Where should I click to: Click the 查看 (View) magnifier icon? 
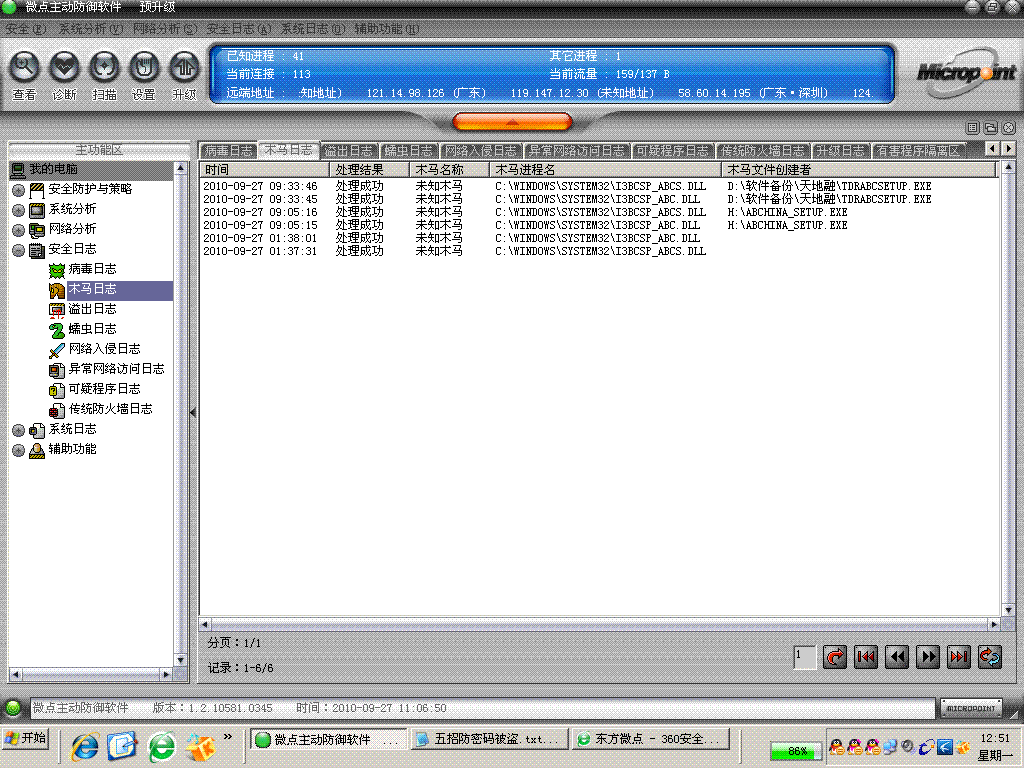tap(24, 67)
